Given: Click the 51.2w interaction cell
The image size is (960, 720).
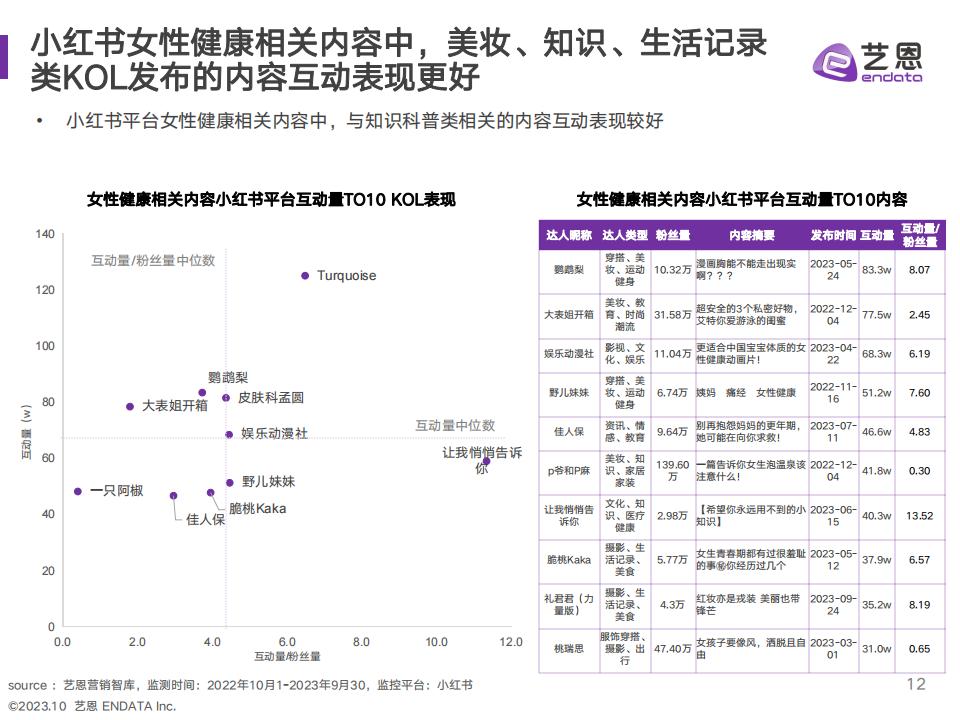Looking at the screenshot, I should coord(876,392).
